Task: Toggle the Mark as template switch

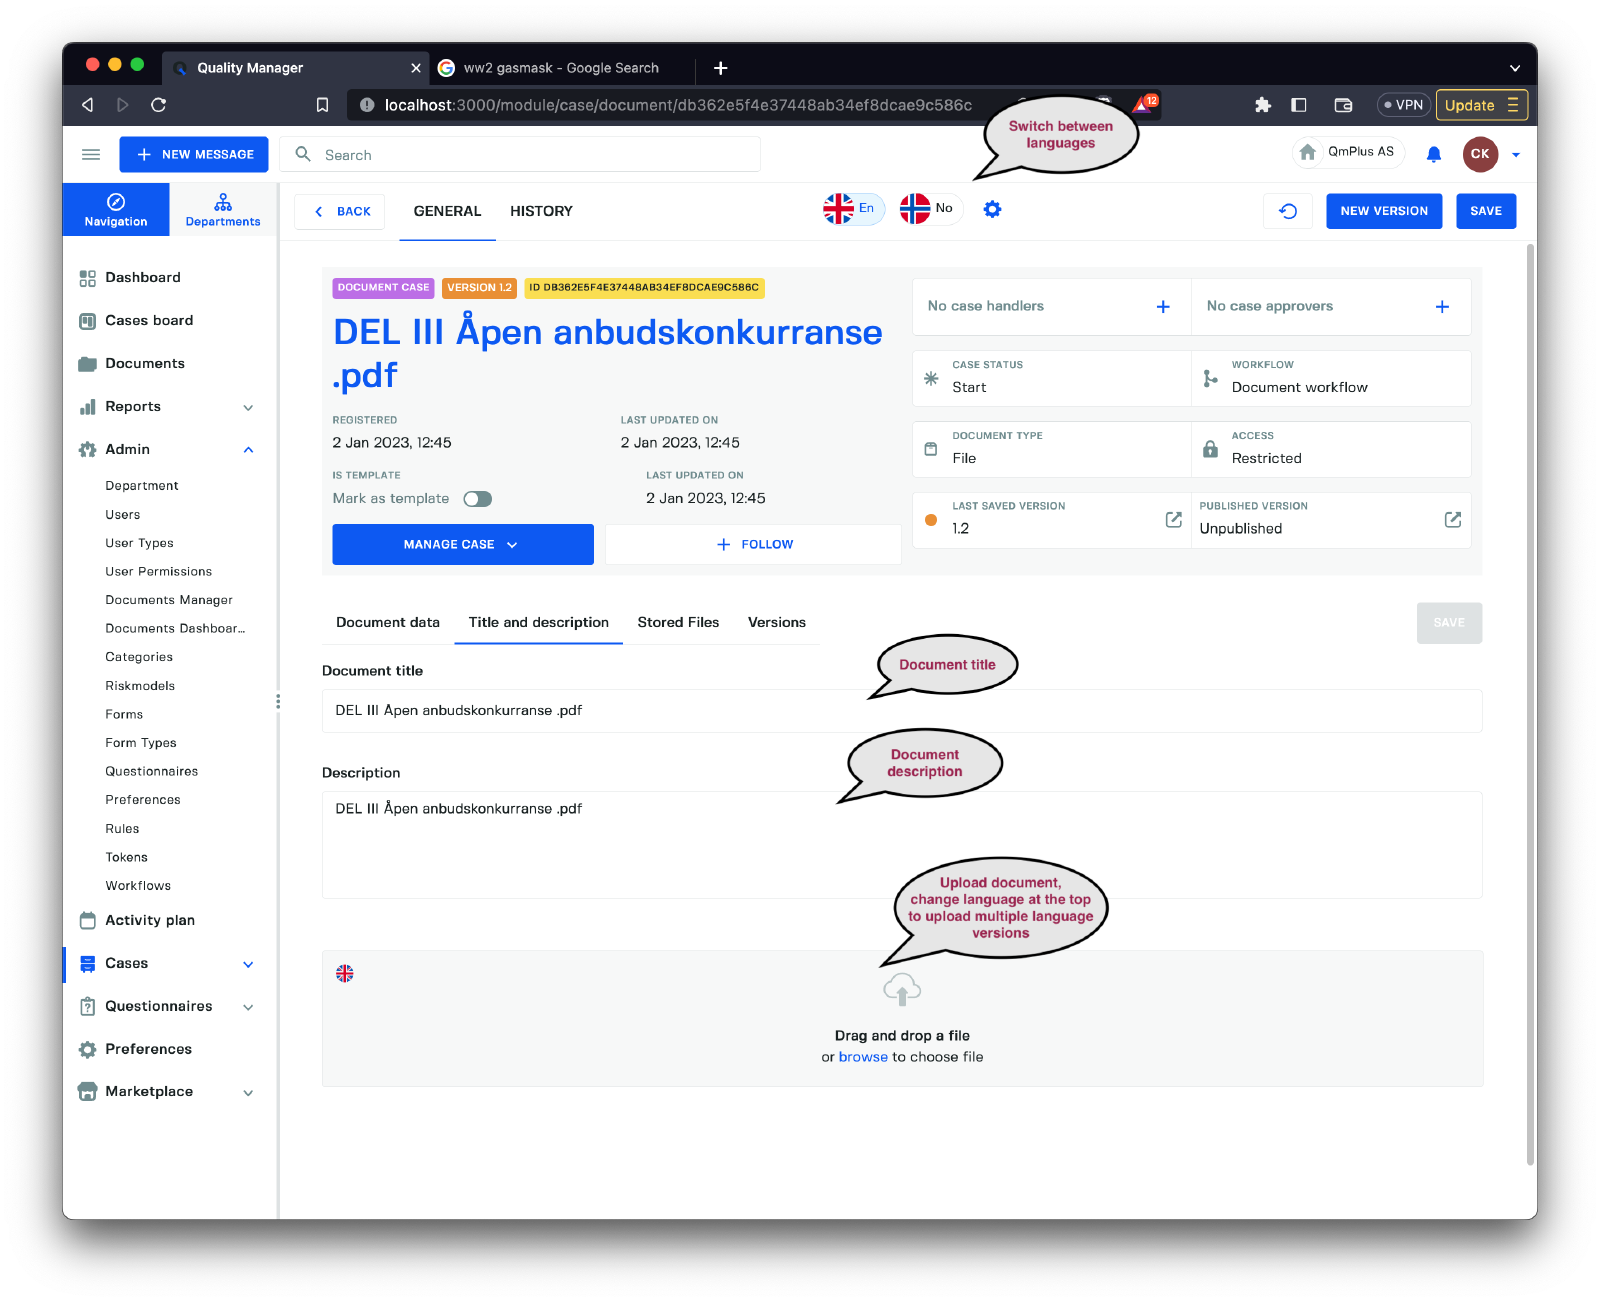Action: pyautogui.click(x=477, y=499)
